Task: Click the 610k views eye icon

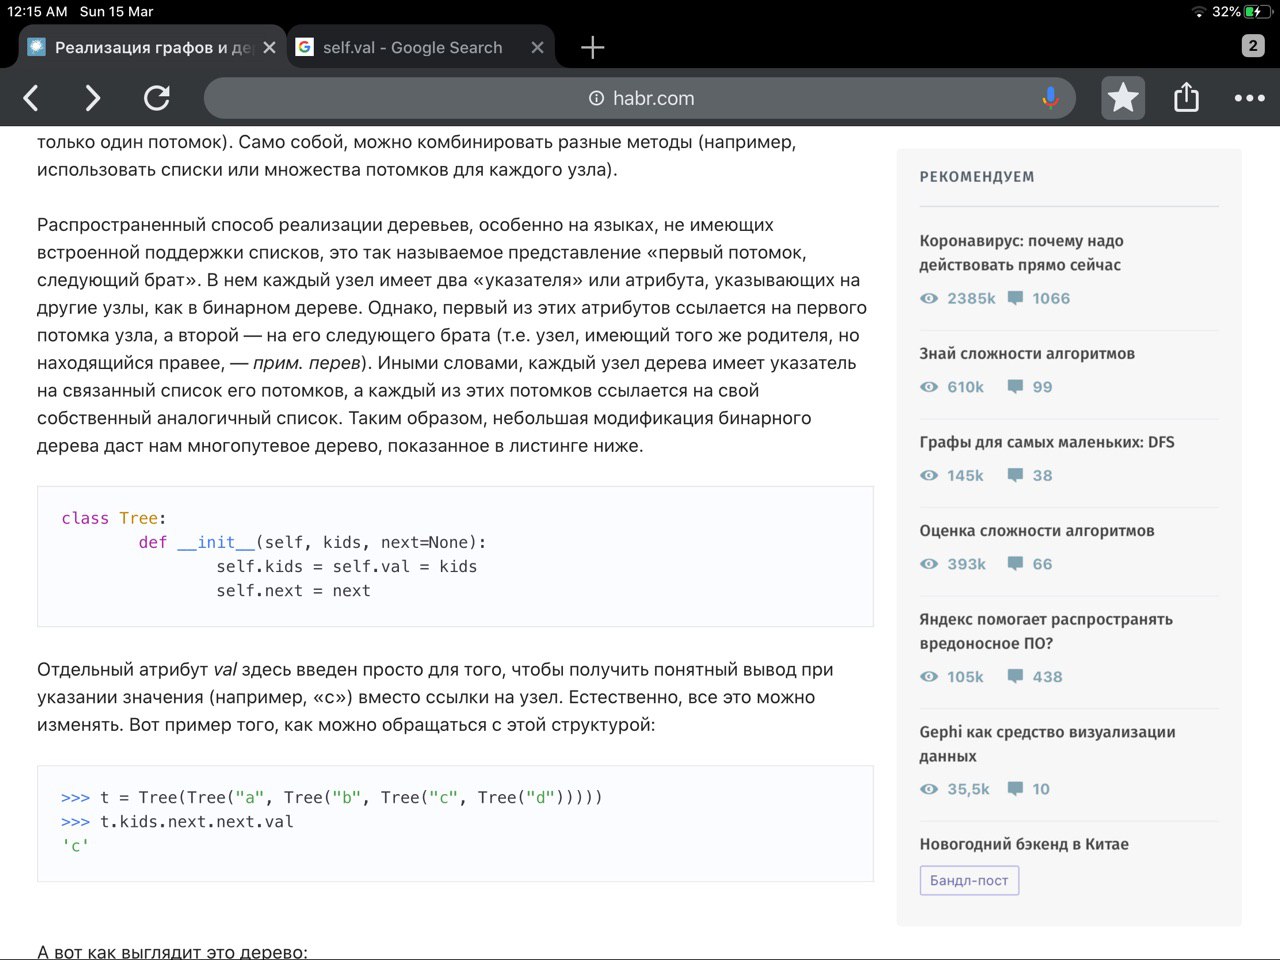Action: [x=929, y=387]
